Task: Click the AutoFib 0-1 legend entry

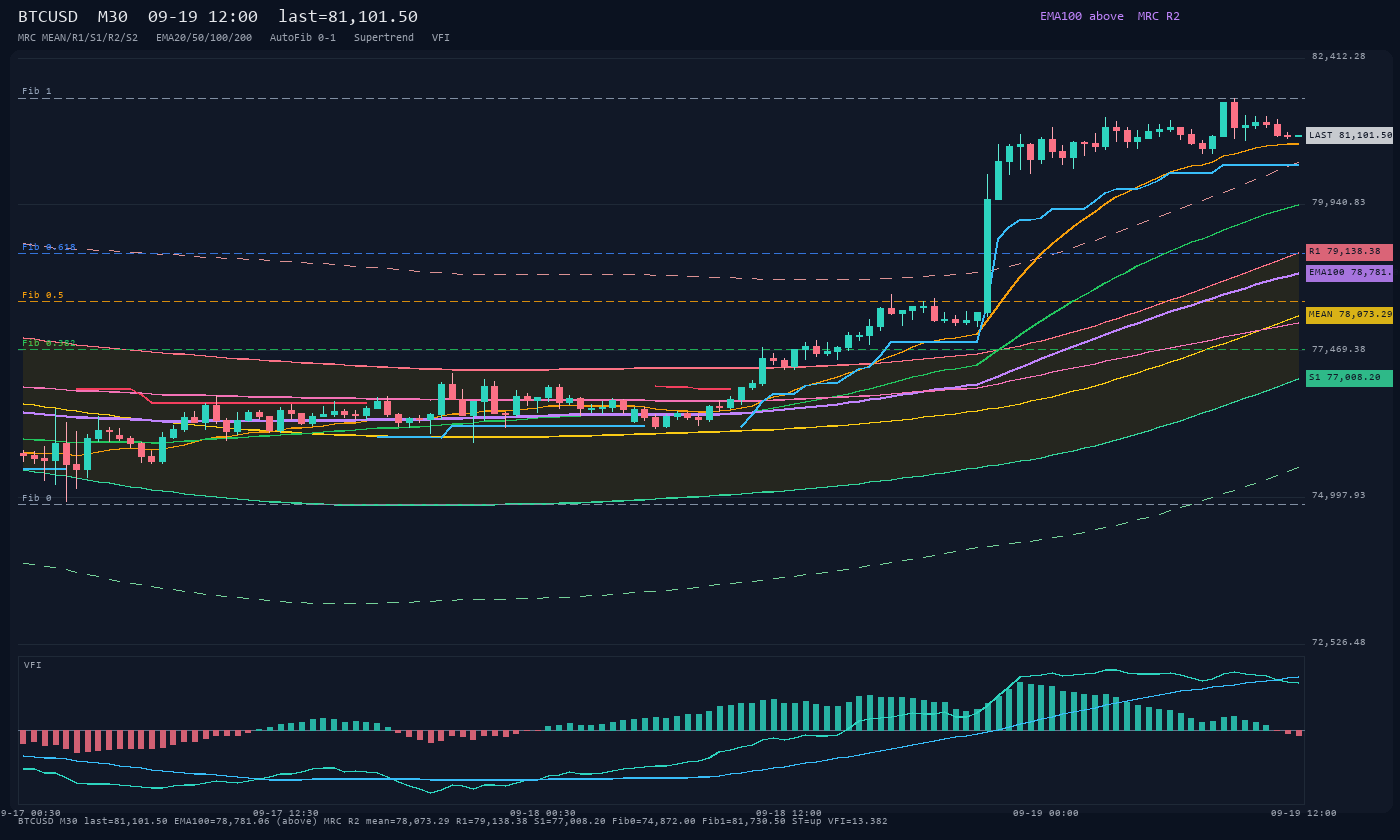Action: coord(303,38)
